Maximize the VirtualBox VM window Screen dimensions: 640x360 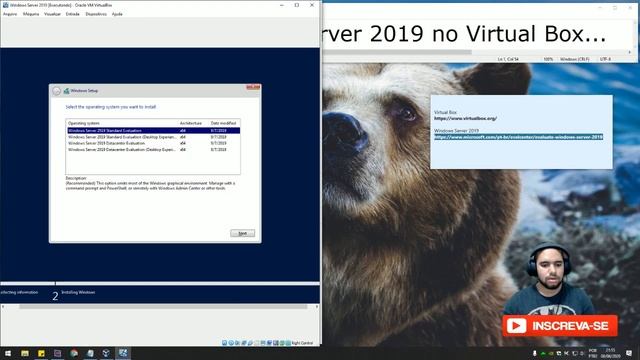(x=297, y=5)
